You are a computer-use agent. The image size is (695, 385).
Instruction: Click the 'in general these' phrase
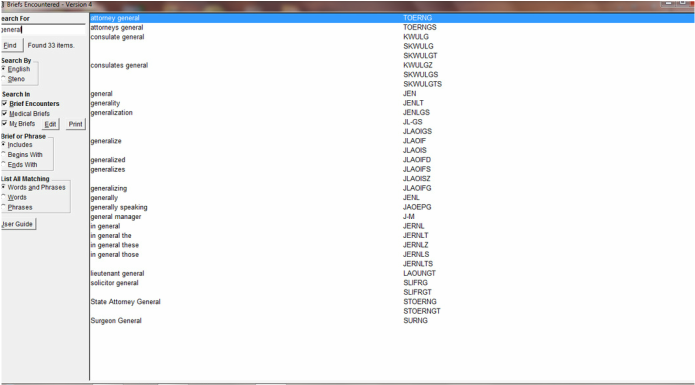(x=114, y=245)
